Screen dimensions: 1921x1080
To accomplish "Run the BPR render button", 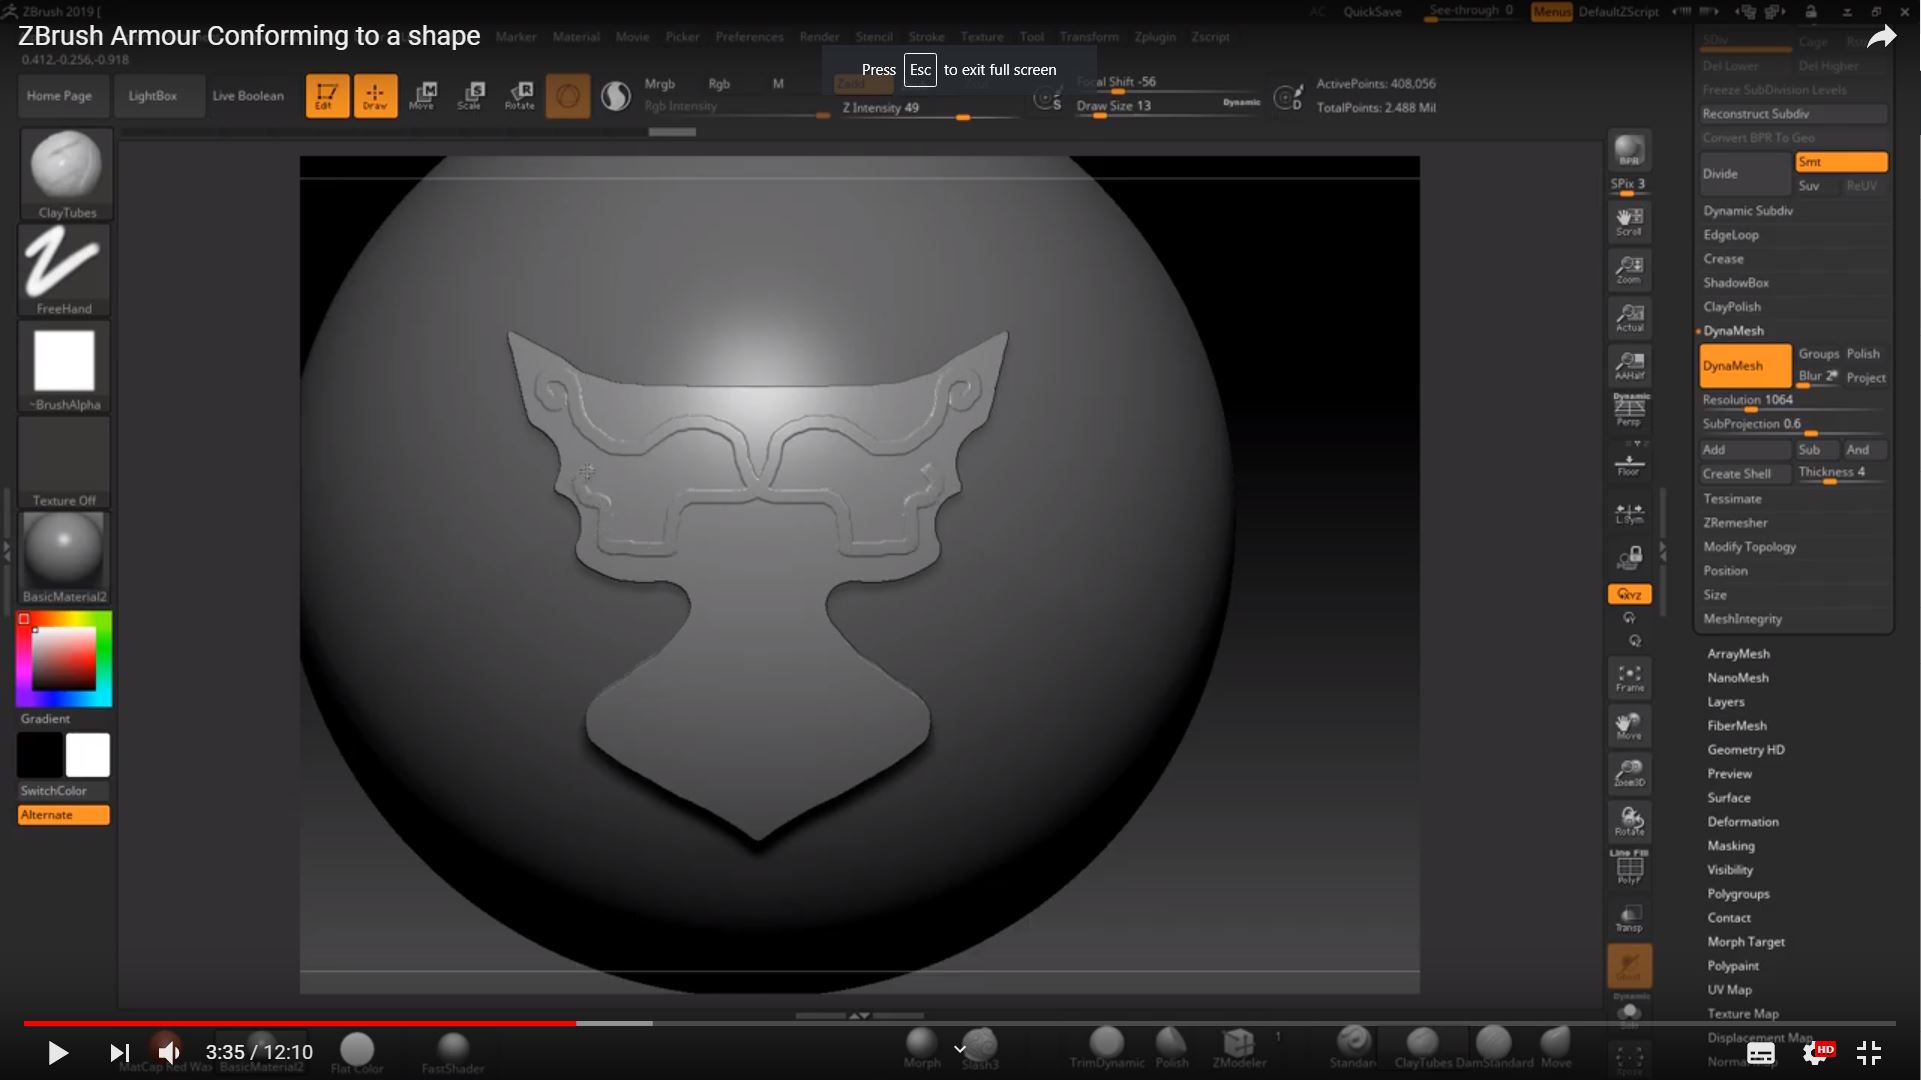I will point(1629,150).
